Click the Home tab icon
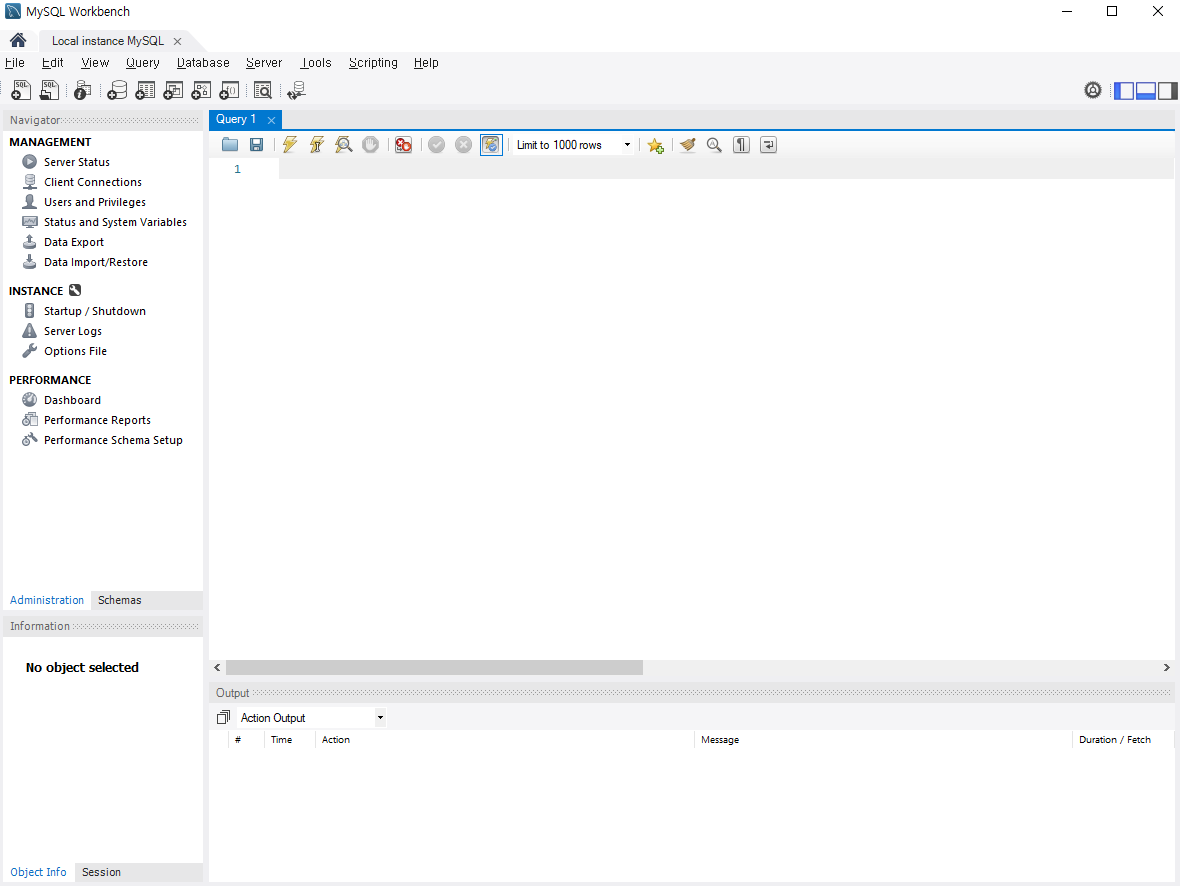This screenshot has height=886, width=1180. click(18, 40)
